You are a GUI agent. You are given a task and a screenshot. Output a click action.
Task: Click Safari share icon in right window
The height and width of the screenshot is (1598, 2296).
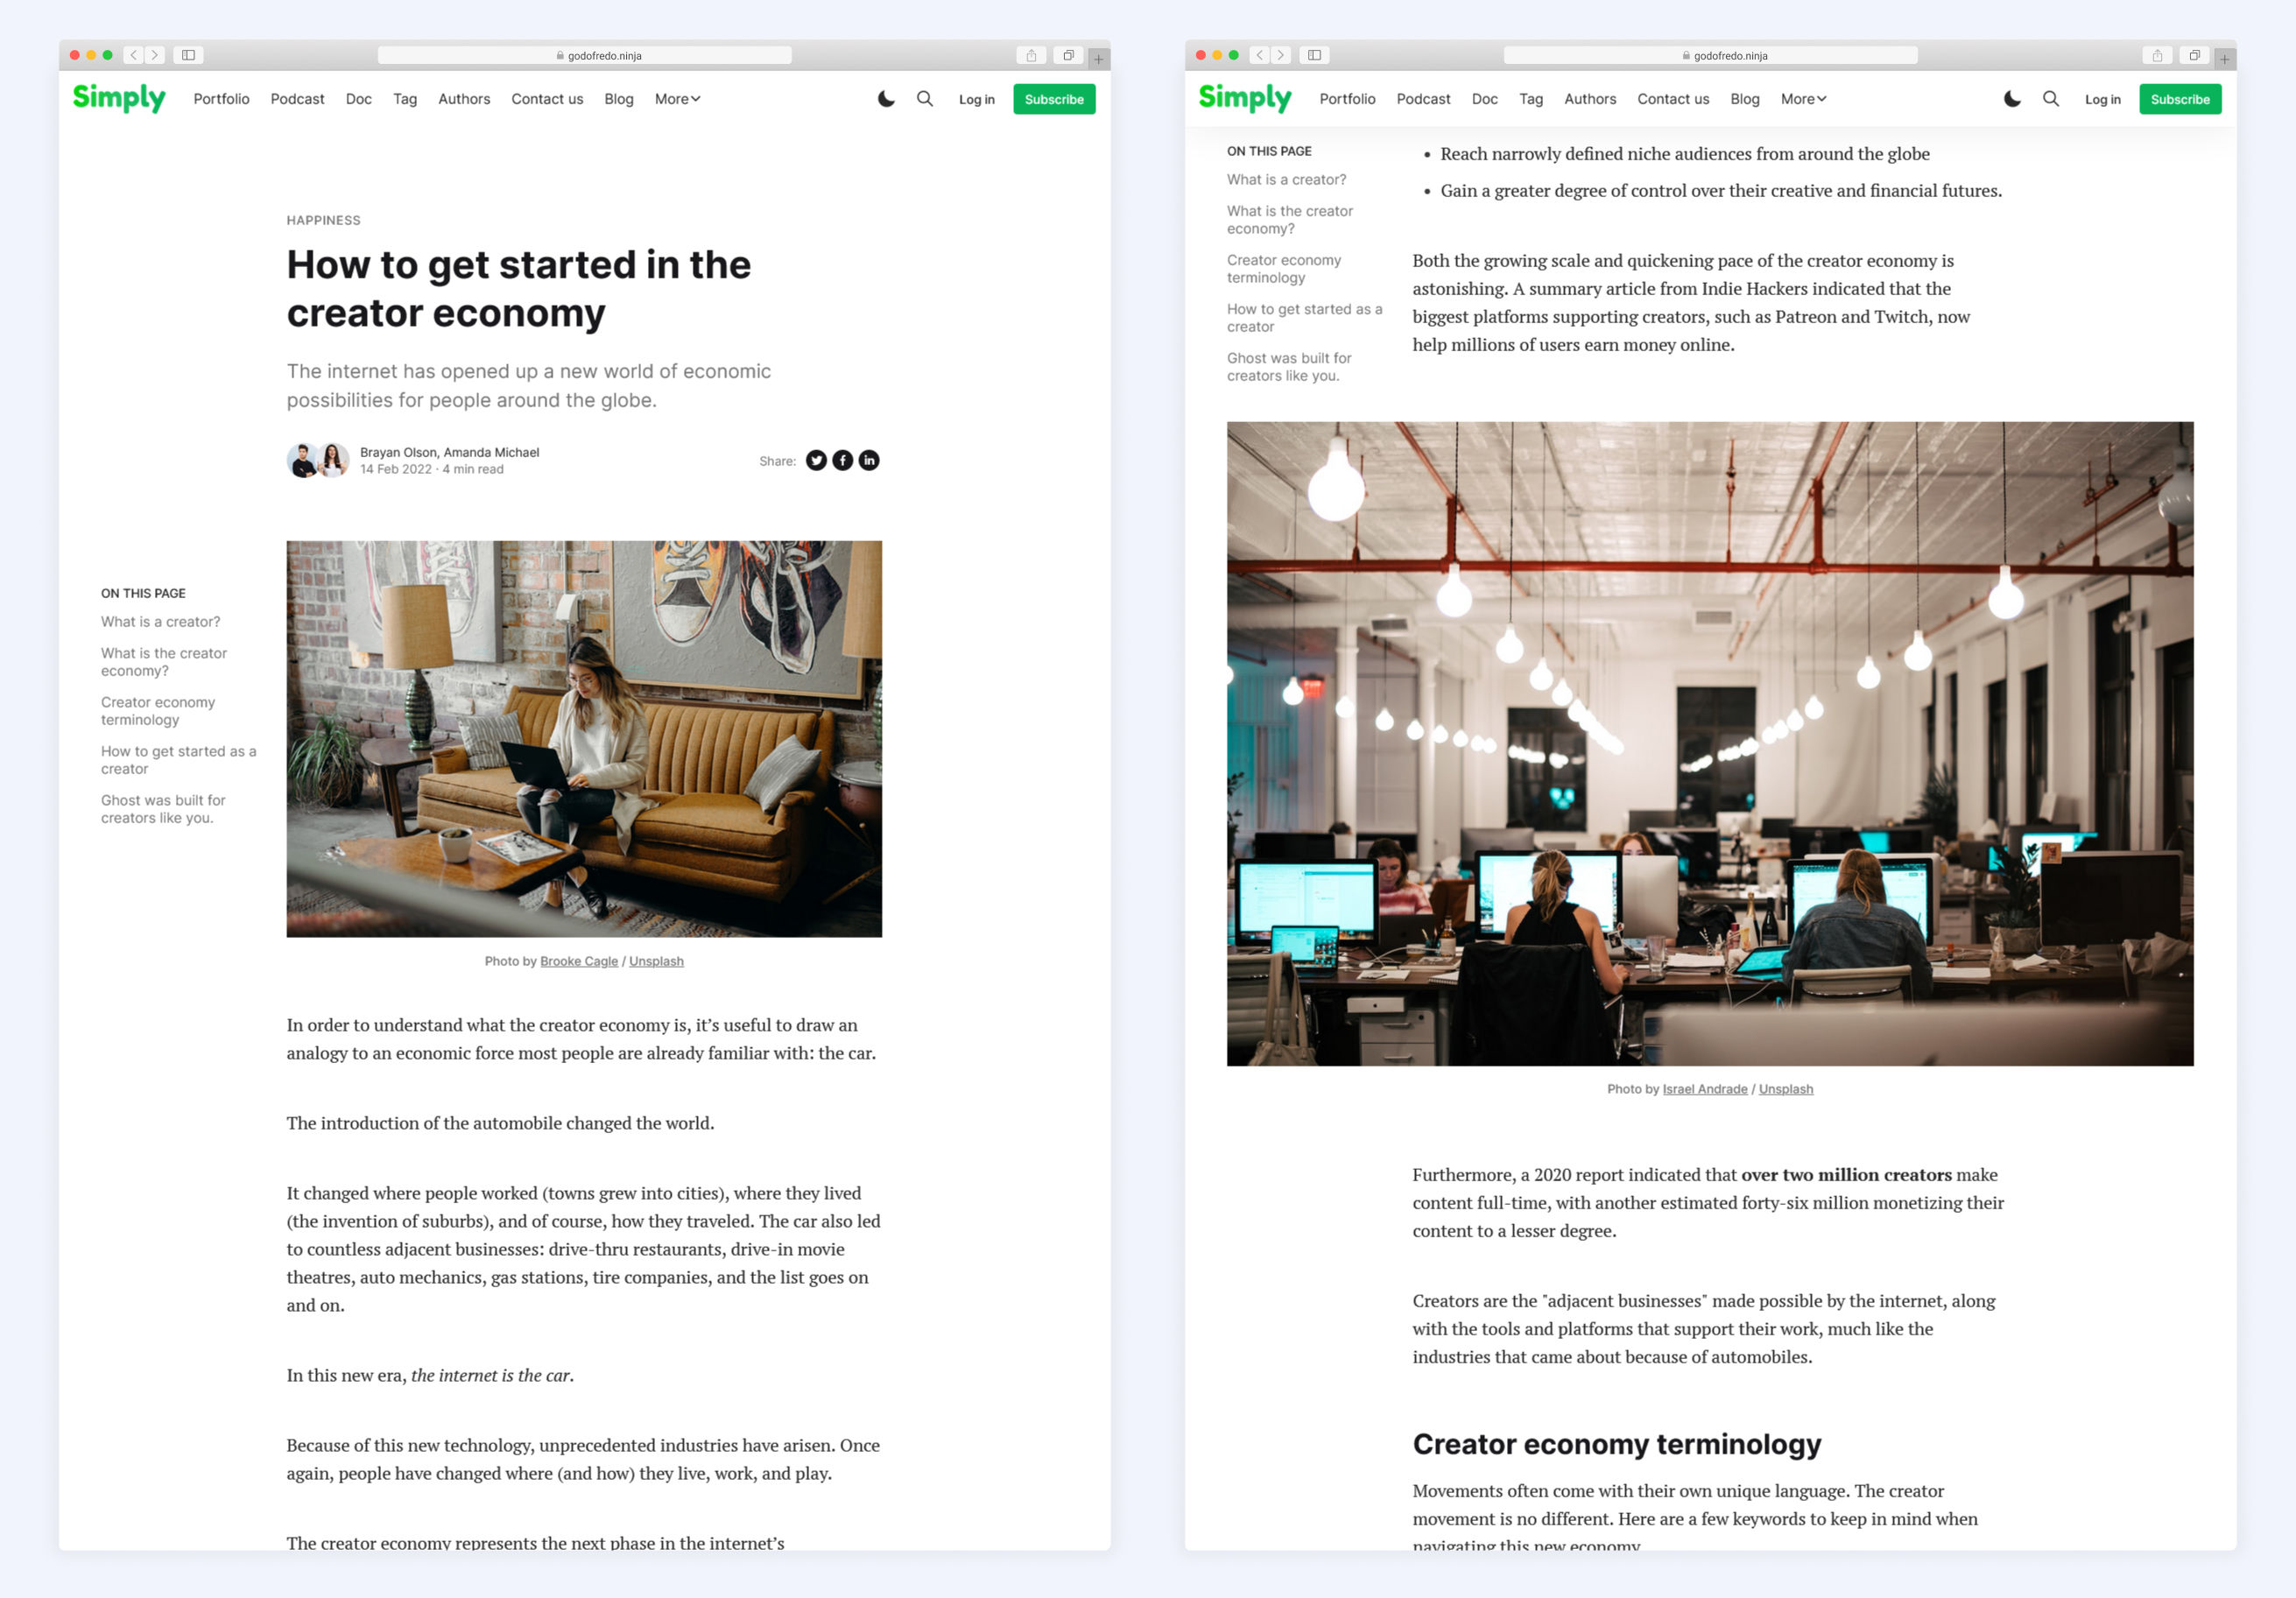tap(2157, 55)
